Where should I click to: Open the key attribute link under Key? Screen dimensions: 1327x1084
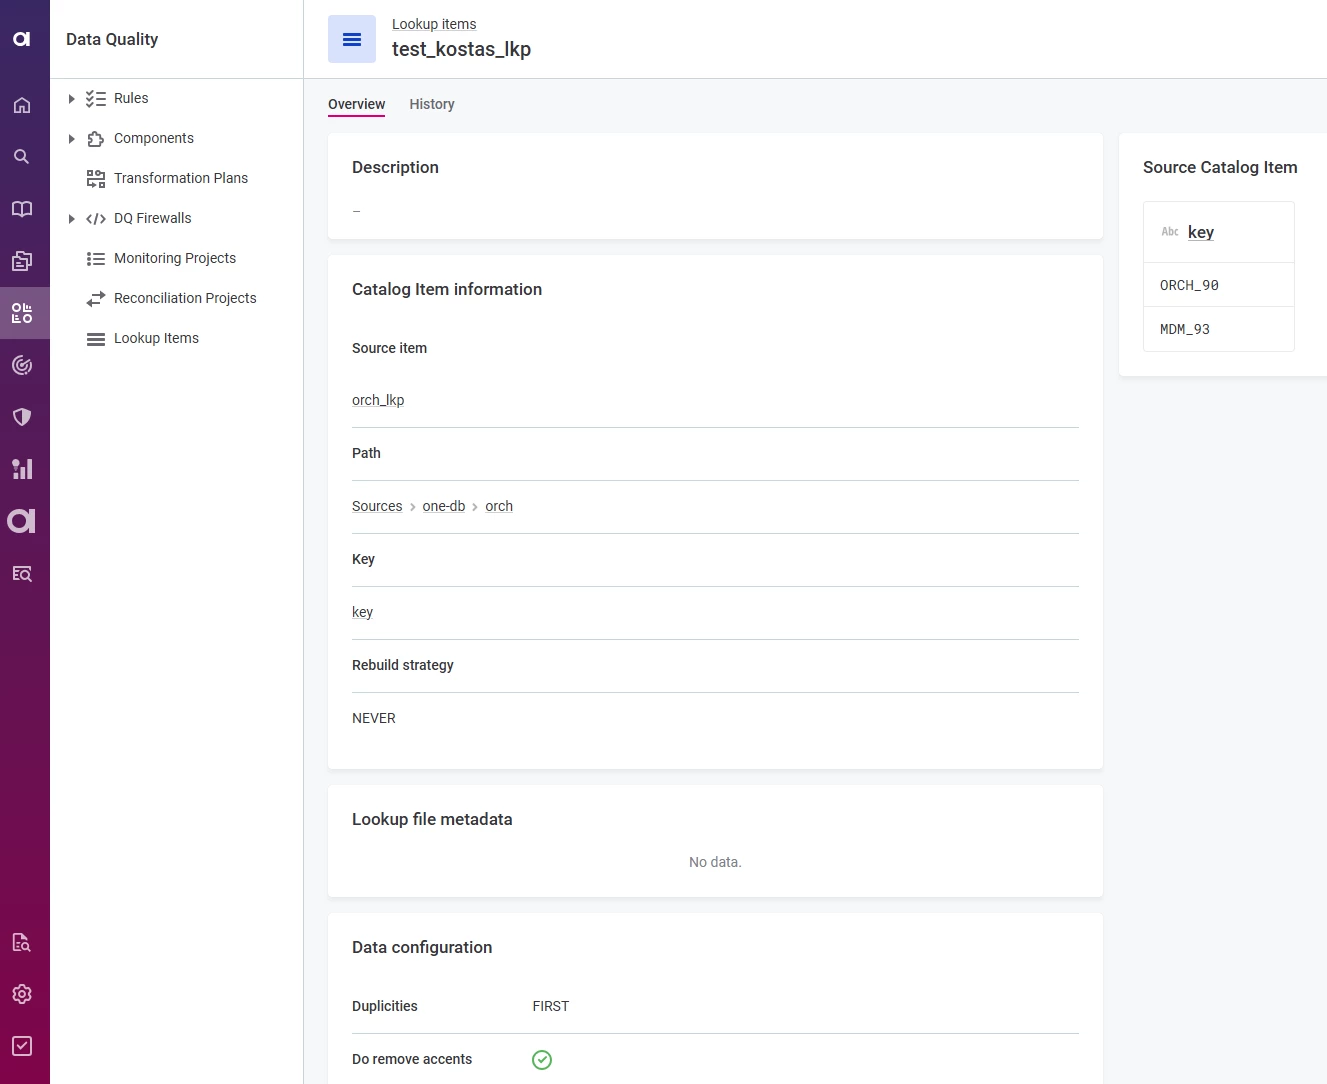(x=362, y=612)
